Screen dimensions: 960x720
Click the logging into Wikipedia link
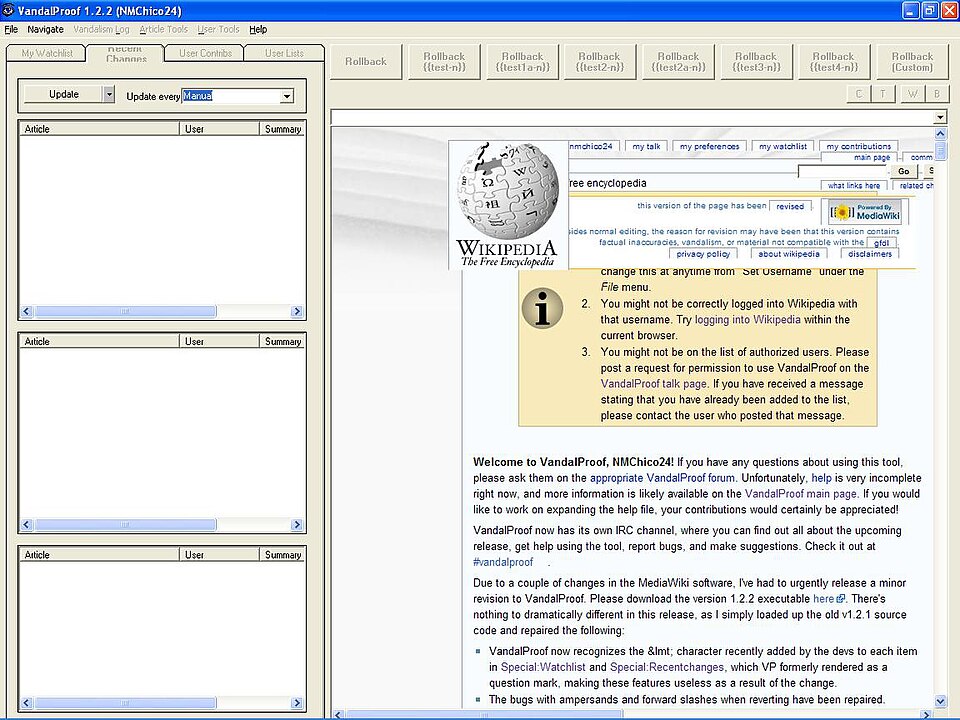[x=747, y=320]
